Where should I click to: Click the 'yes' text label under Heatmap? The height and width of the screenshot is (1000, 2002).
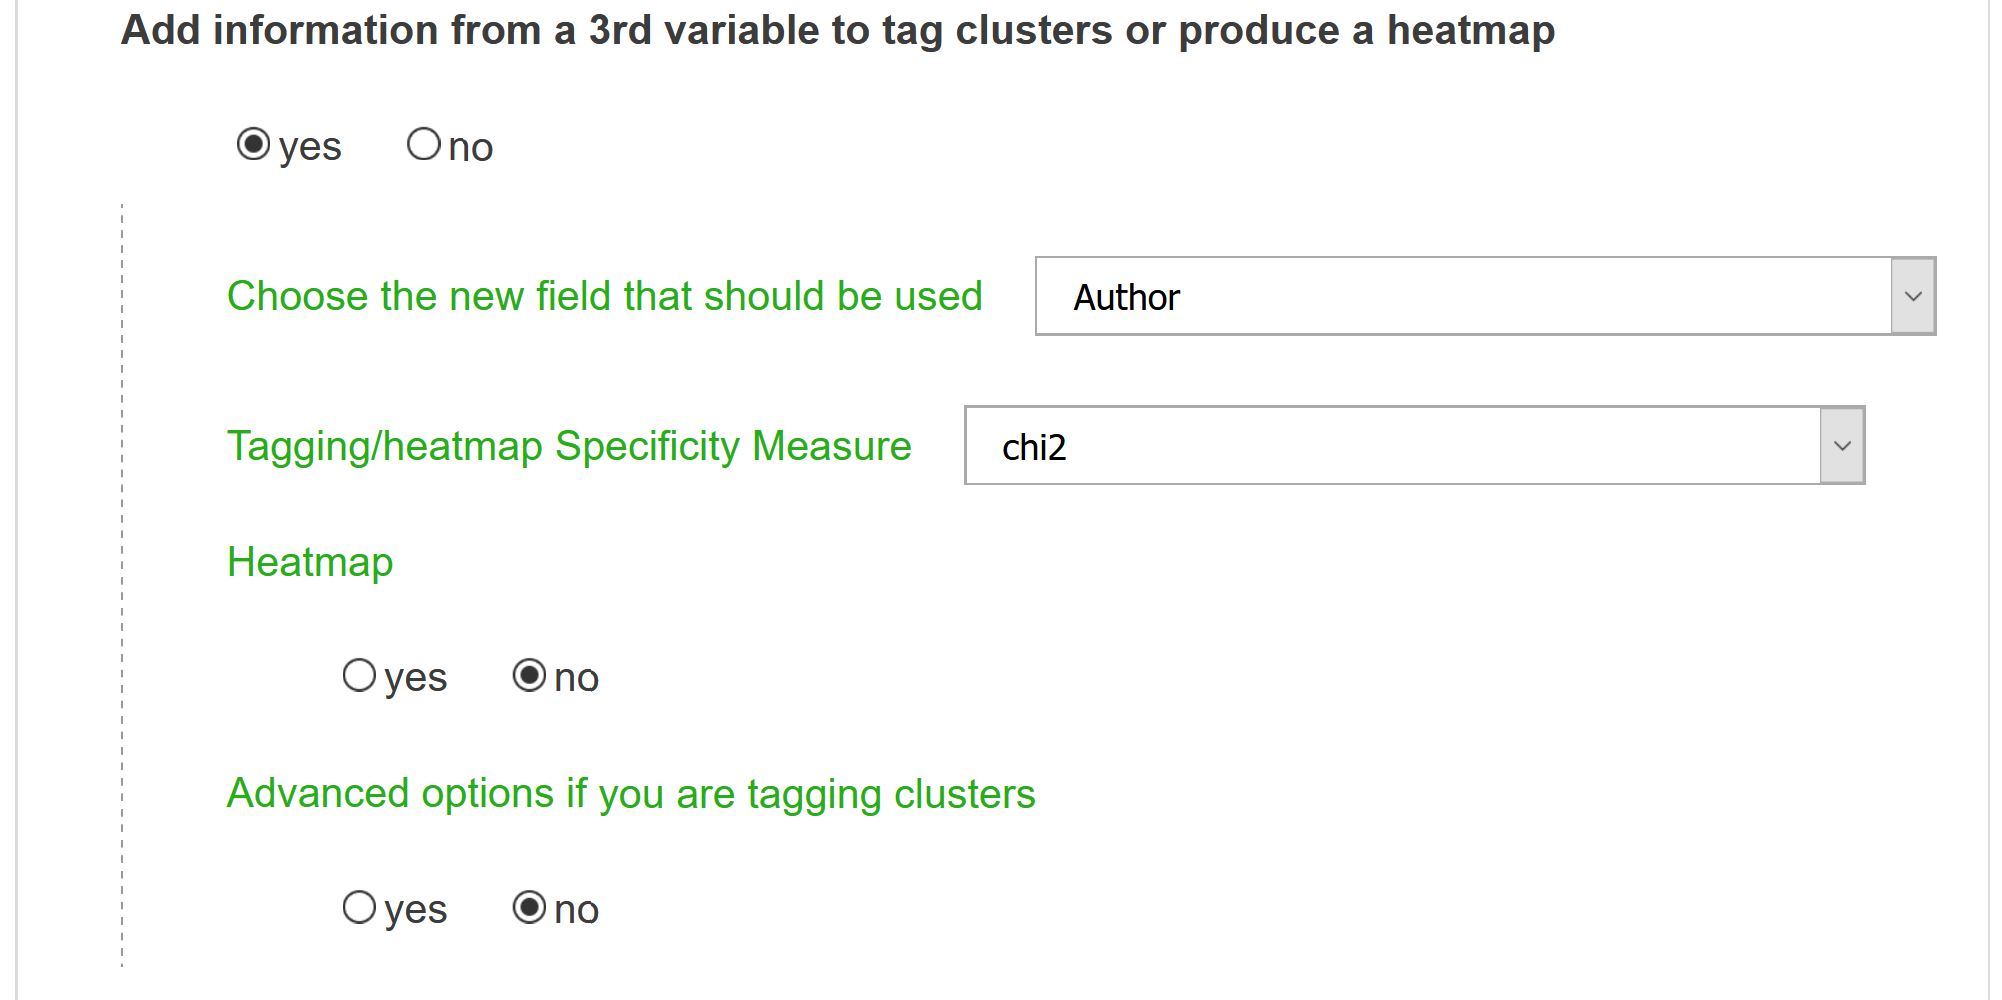pos(416,679)
